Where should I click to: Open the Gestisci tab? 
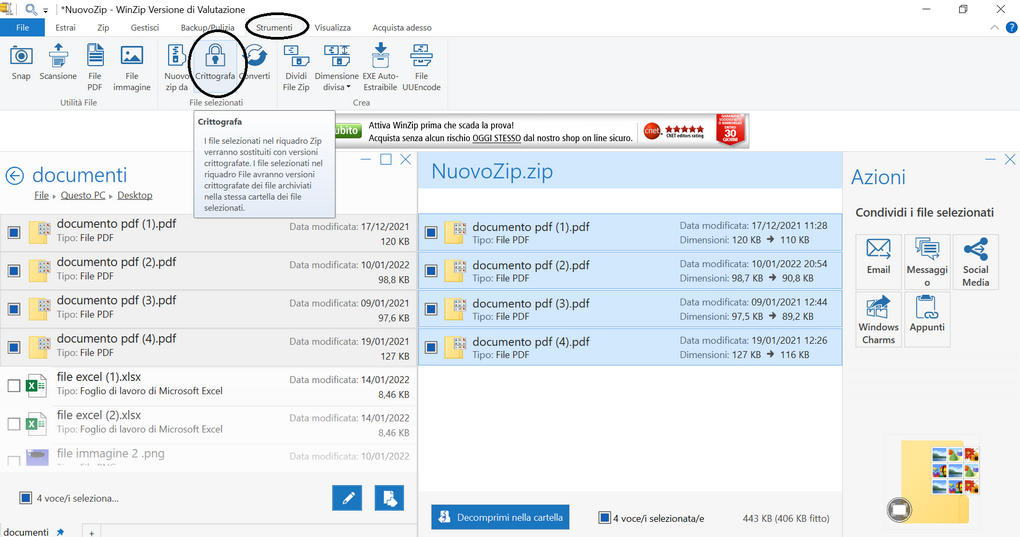click(144, 27)
